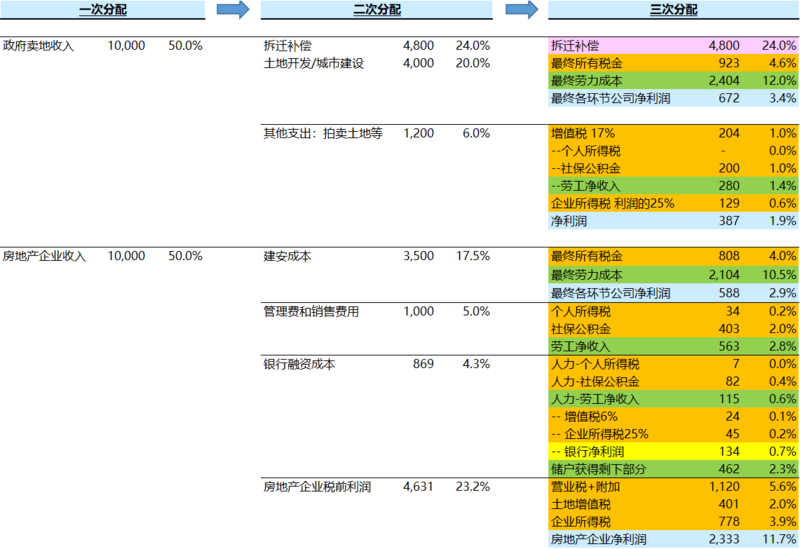Viewport: 800px width, 549px height.
Task: Select the 房地产企业收入 label cell
Action: coord(44,256)
